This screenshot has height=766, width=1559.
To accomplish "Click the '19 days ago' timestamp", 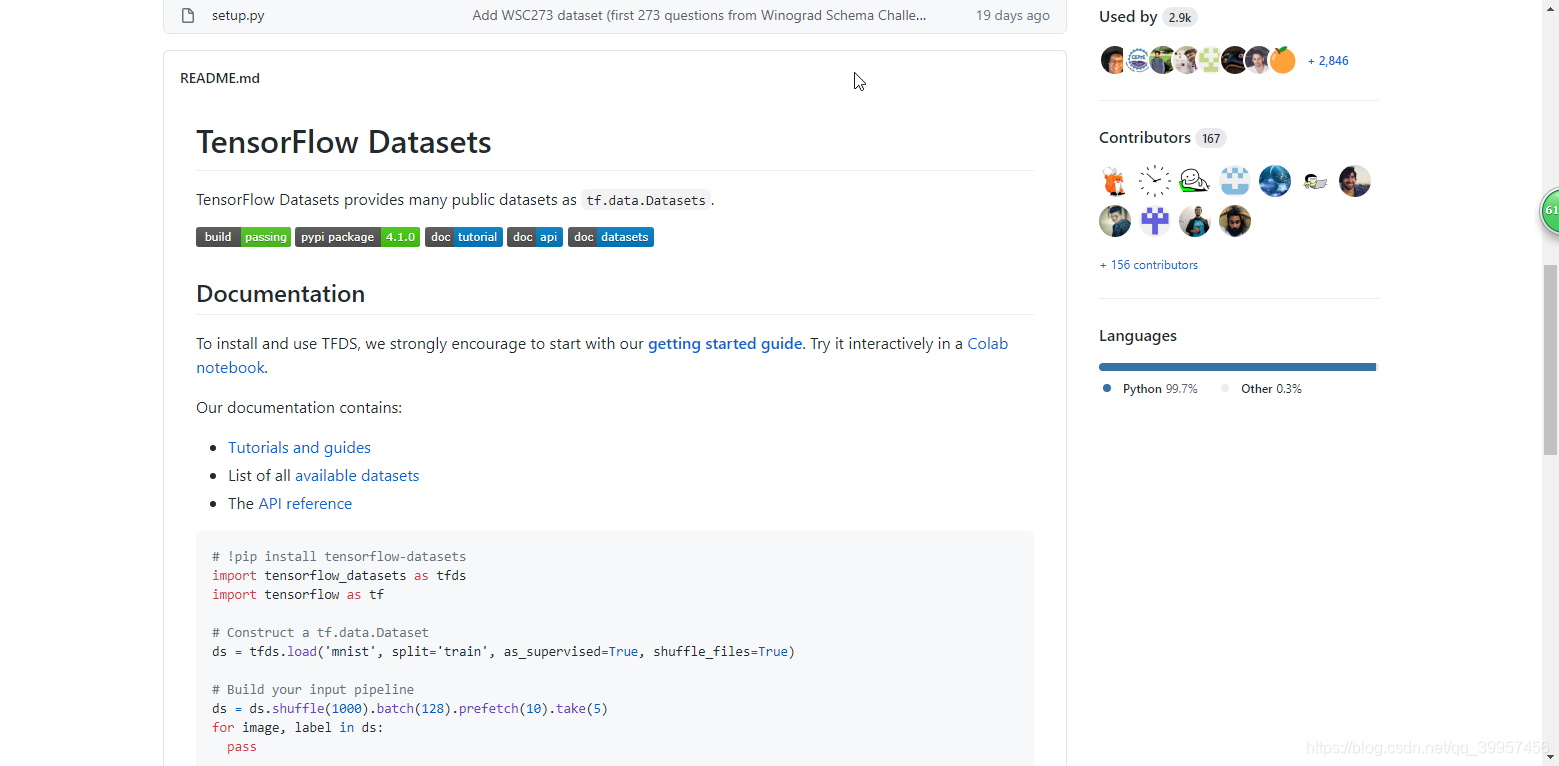I will coord(1013,16).
